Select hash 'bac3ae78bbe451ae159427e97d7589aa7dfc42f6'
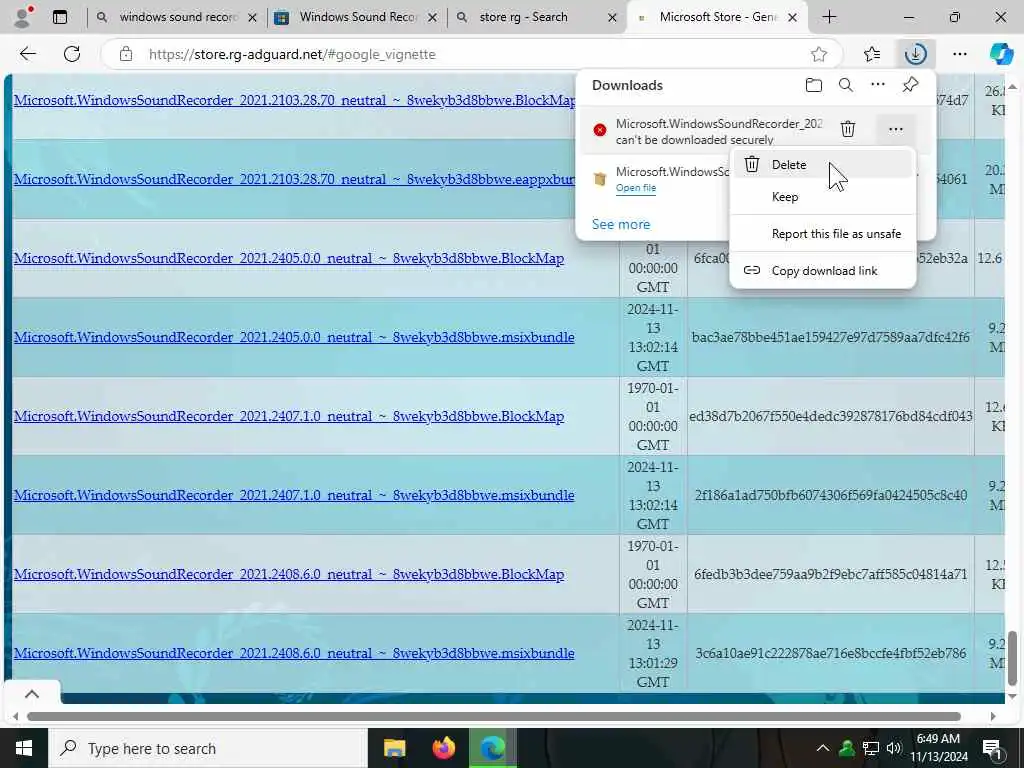 tap(831, 338)
